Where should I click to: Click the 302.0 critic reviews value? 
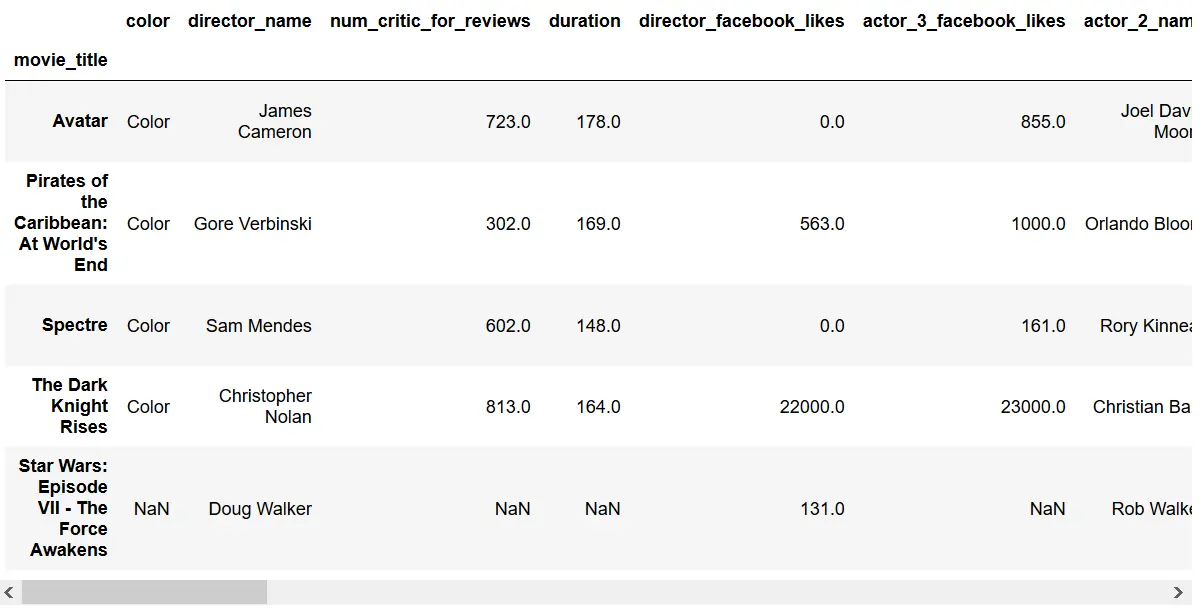pyautogui.click(x=508, y=224)
